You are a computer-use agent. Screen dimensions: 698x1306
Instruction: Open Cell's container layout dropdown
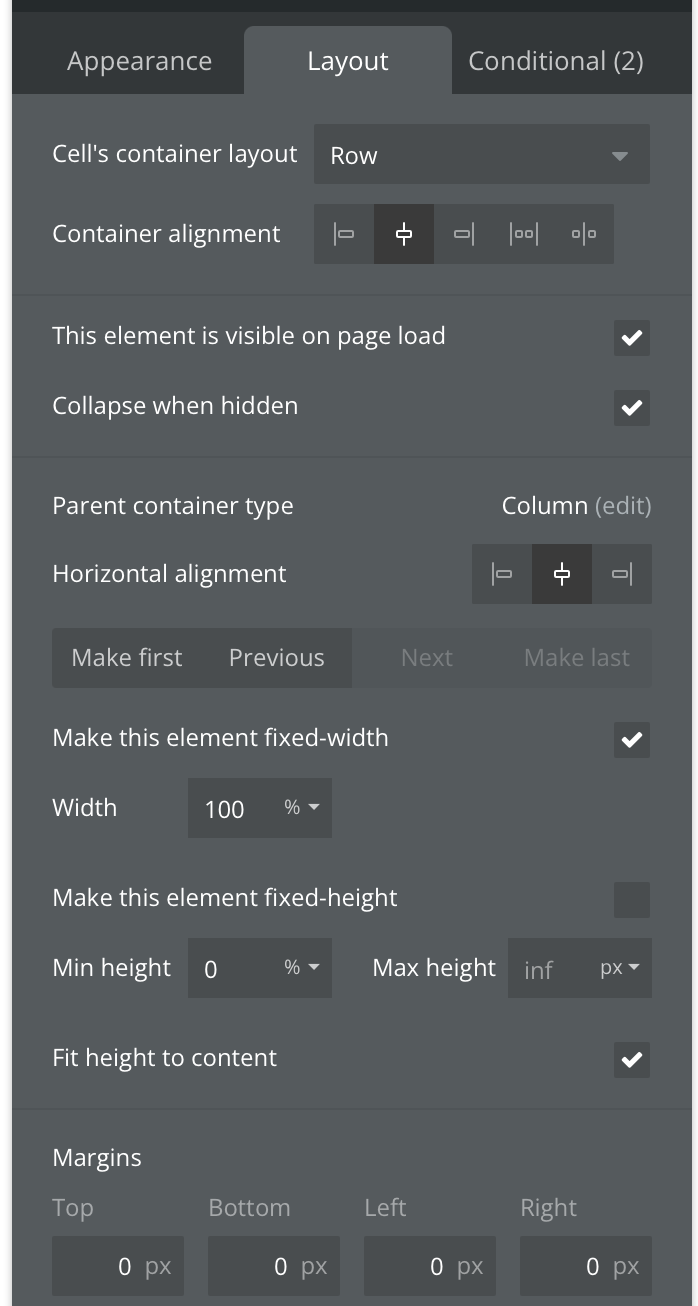pyautogui.click(x=481, y=155)
